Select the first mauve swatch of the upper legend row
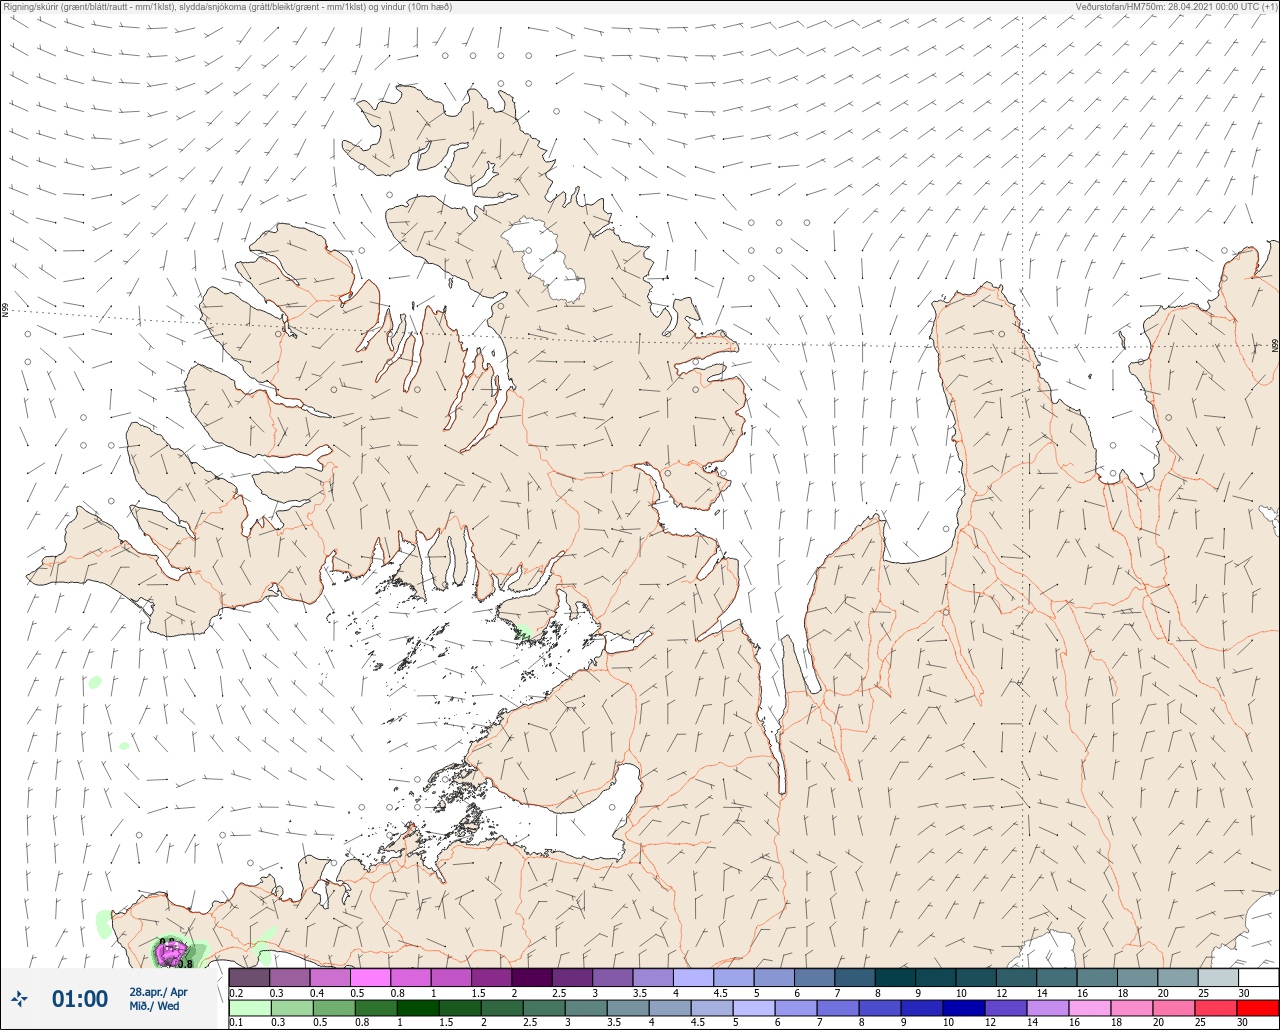 coord(249,977)
